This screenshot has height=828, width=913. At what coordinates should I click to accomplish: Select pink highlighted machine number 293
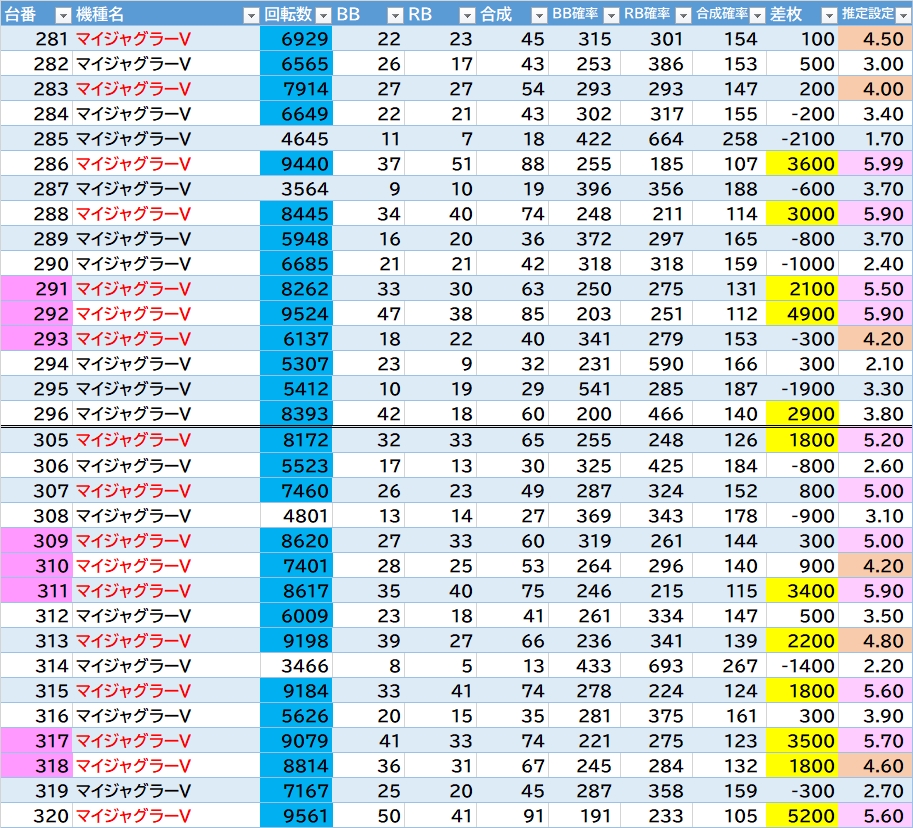(36, 338)
